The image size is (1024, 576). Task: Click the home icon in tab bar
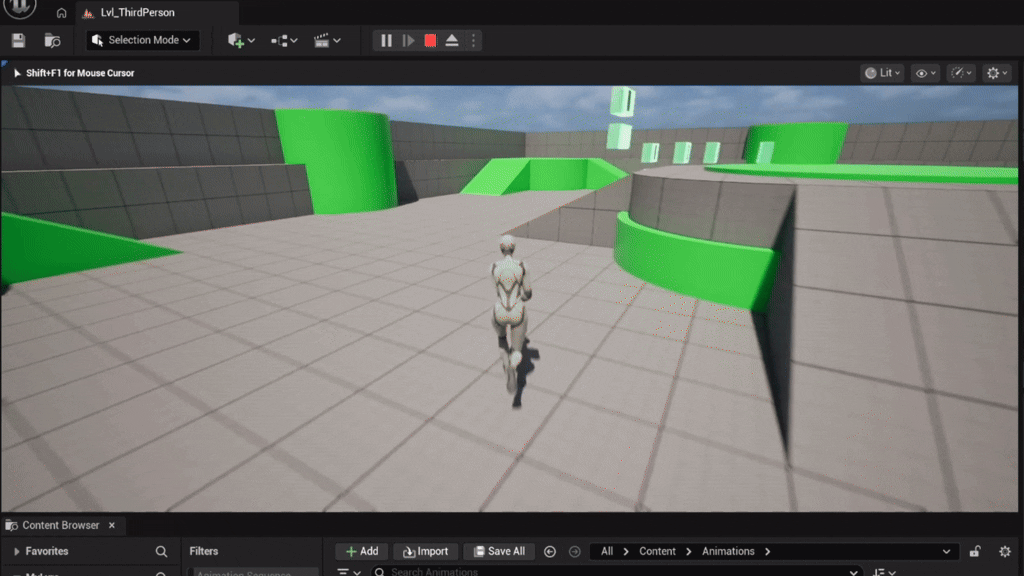[62, 13]
